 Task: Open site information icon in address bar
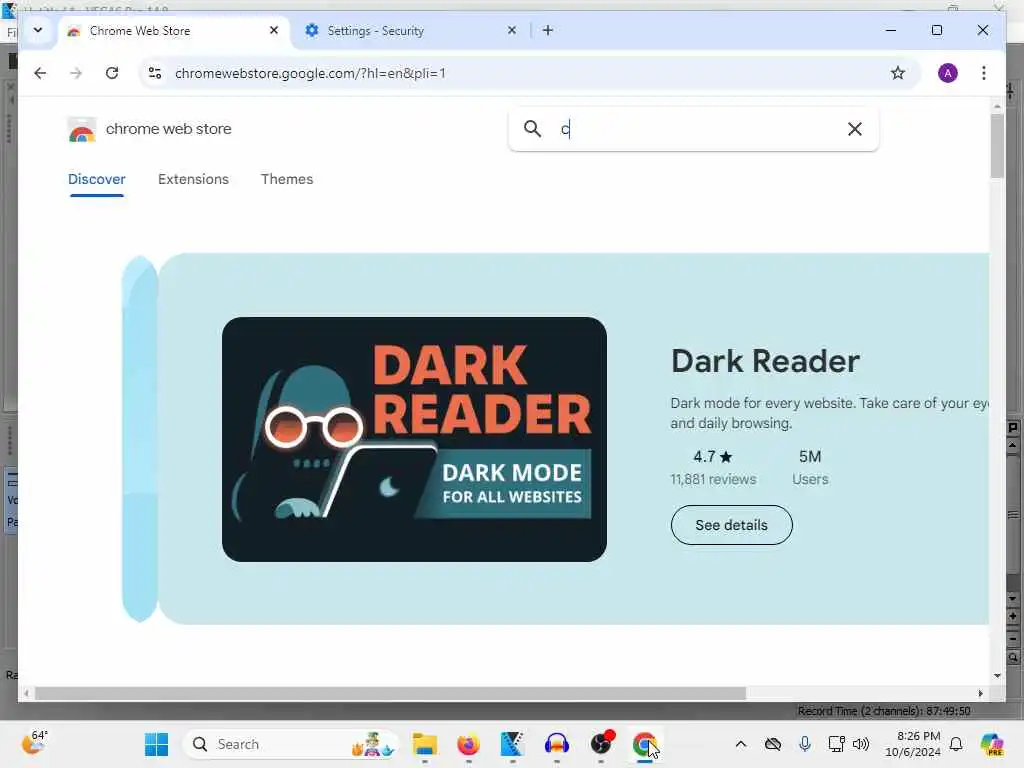[x=155, y=73]
